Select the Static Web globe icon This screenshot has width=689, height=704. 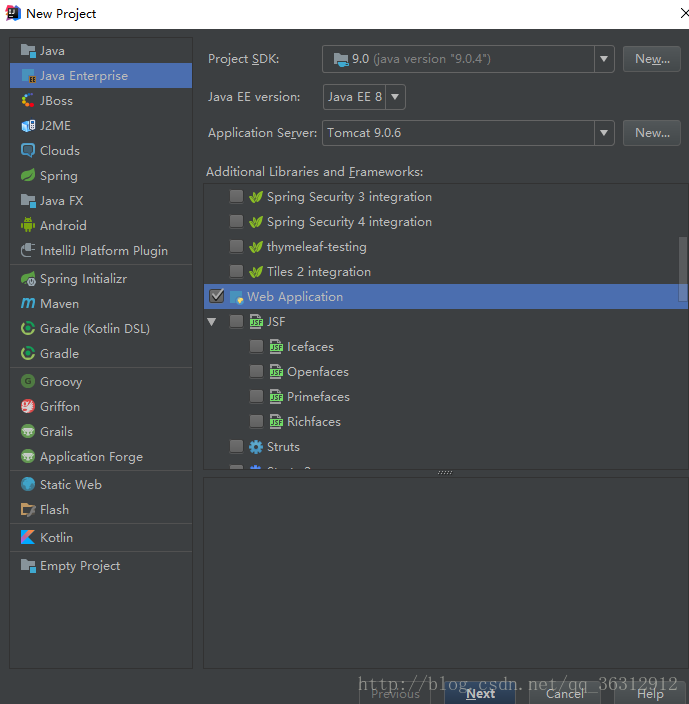pyautogui.click(x=28, y=484)
